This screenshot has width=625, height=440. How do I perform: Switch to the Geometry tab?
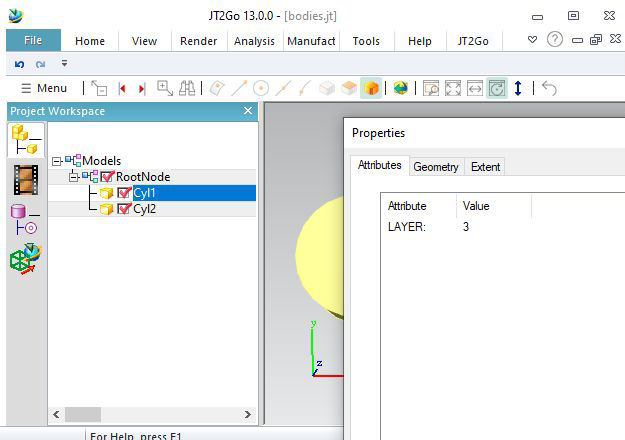(435, 167)
